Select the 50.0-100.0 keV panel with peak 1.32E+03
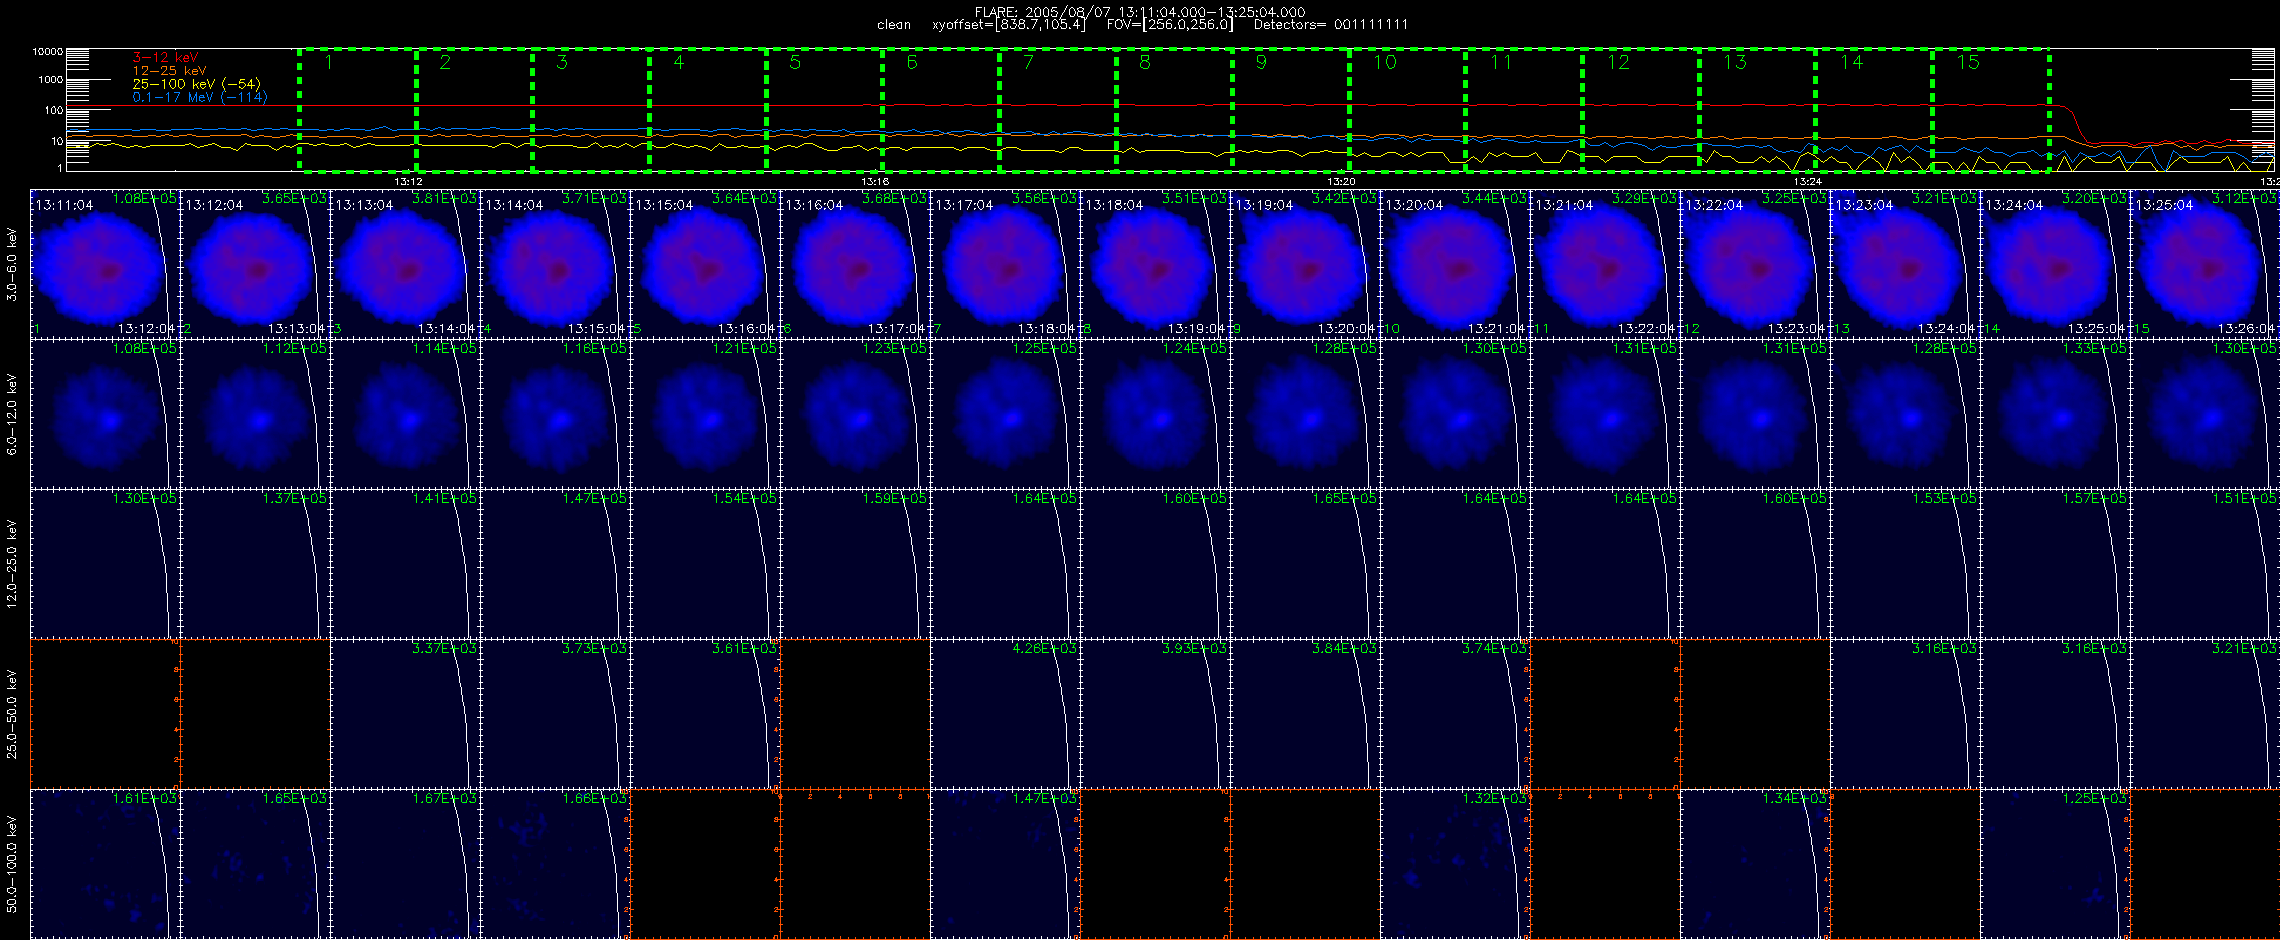The height and width of the screenshot is (940, 2280). [x=1455, y=864]
